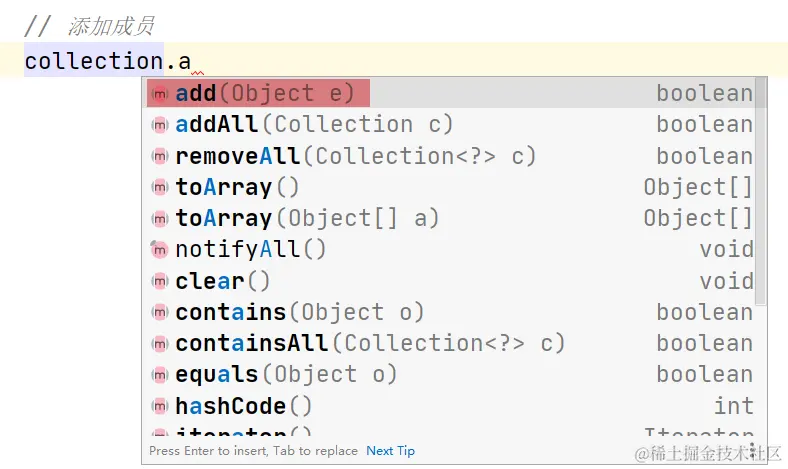Click the method icon beside add(Object e)
This screenshot has width=788, height=469.
pos(159,94)
